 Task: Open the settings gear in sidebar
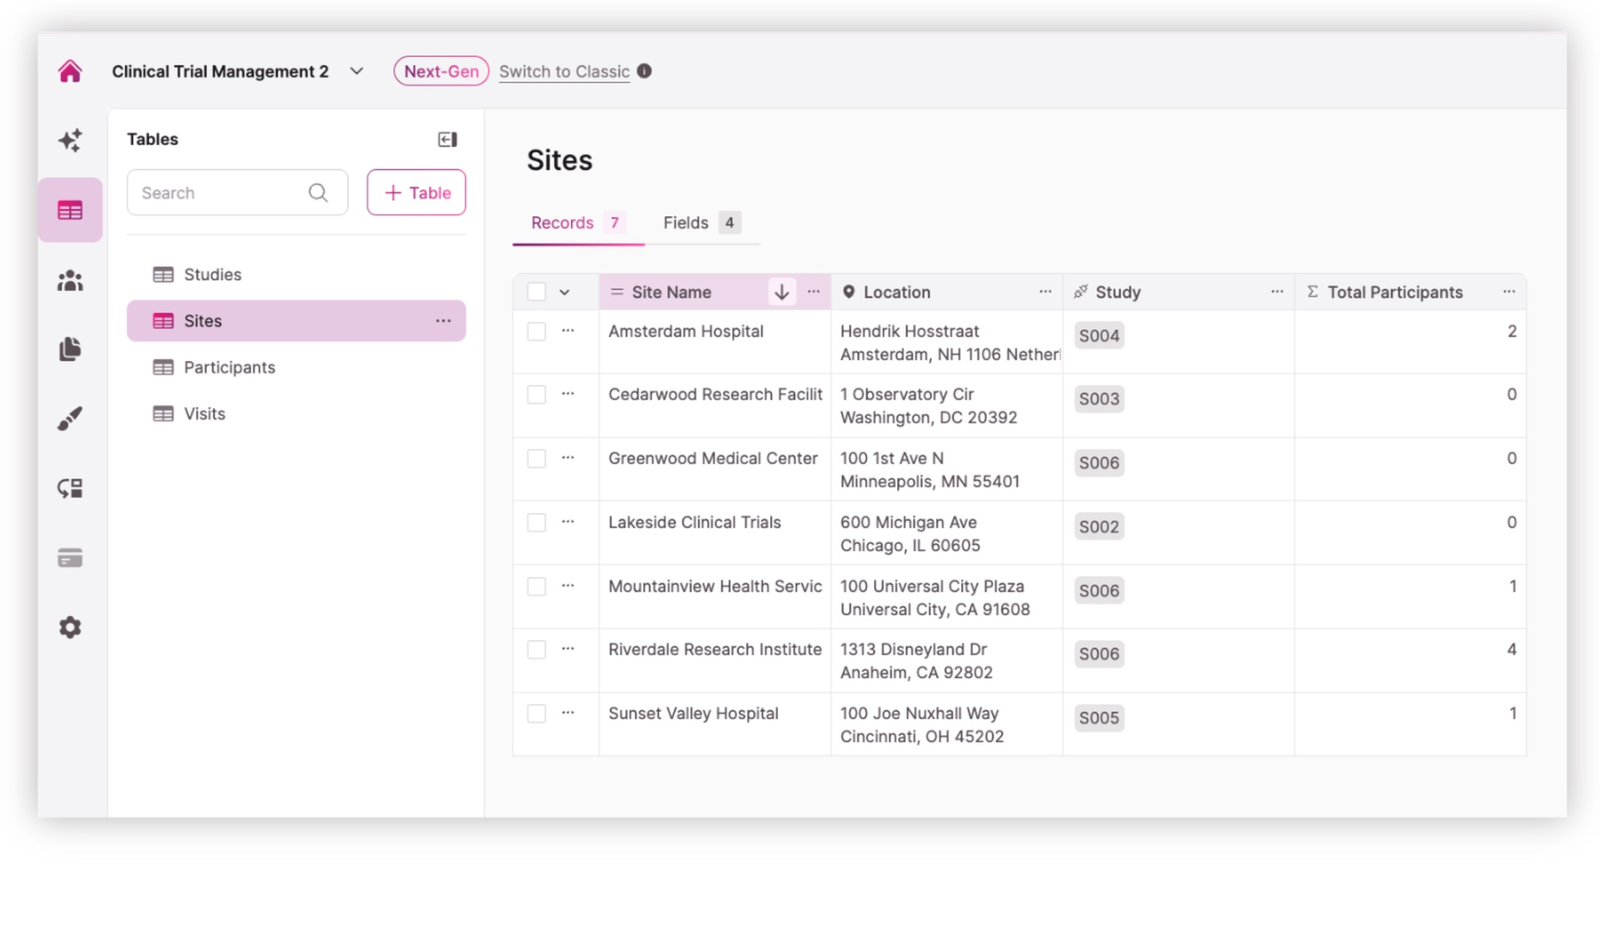pyautogui.click(x=70, y=627)
